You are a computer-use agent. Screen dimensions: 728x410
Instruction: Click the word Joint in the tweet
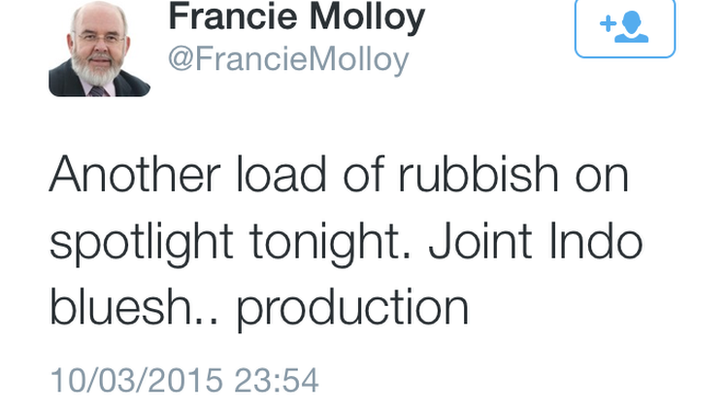point(480,241)
